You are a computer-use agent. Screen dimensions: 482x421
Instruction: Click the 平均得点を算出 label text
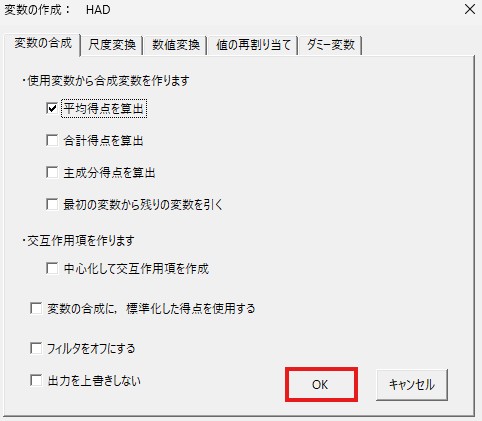(x=104, y=109)
